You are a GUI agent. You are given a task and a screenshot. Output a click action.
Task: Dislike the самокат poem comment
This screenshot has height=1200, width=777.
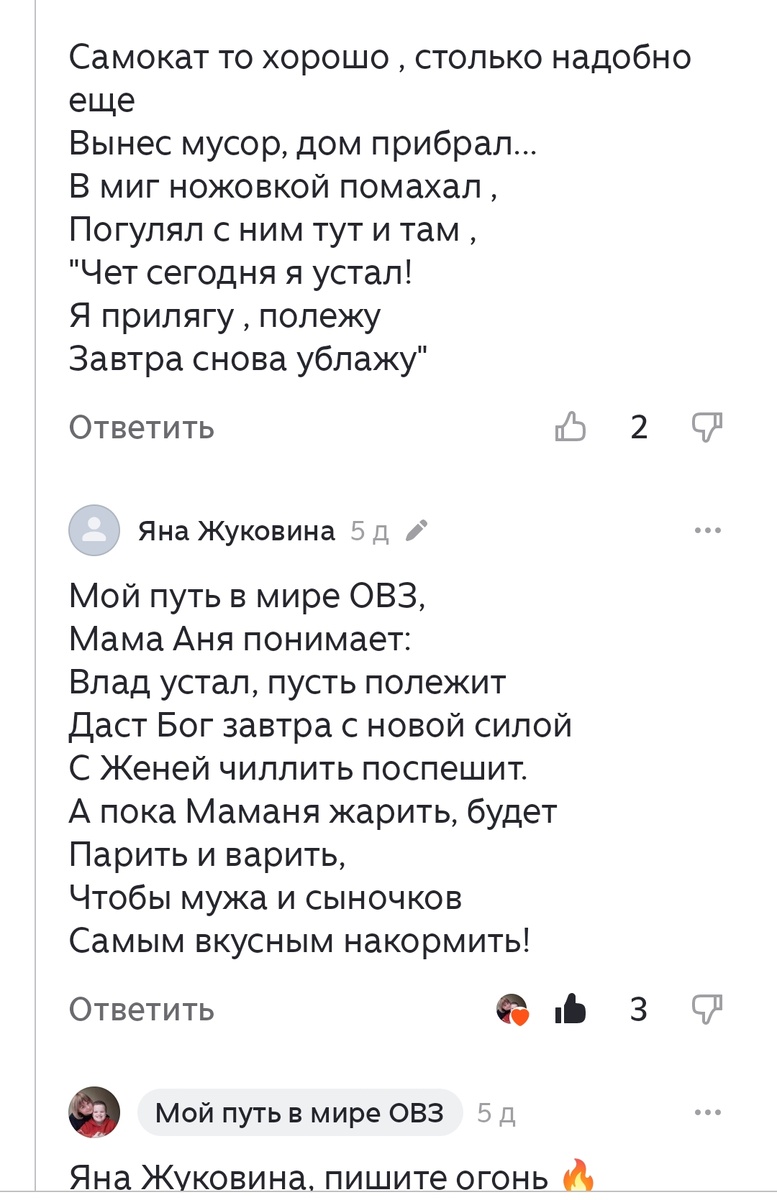click(706, 427)
